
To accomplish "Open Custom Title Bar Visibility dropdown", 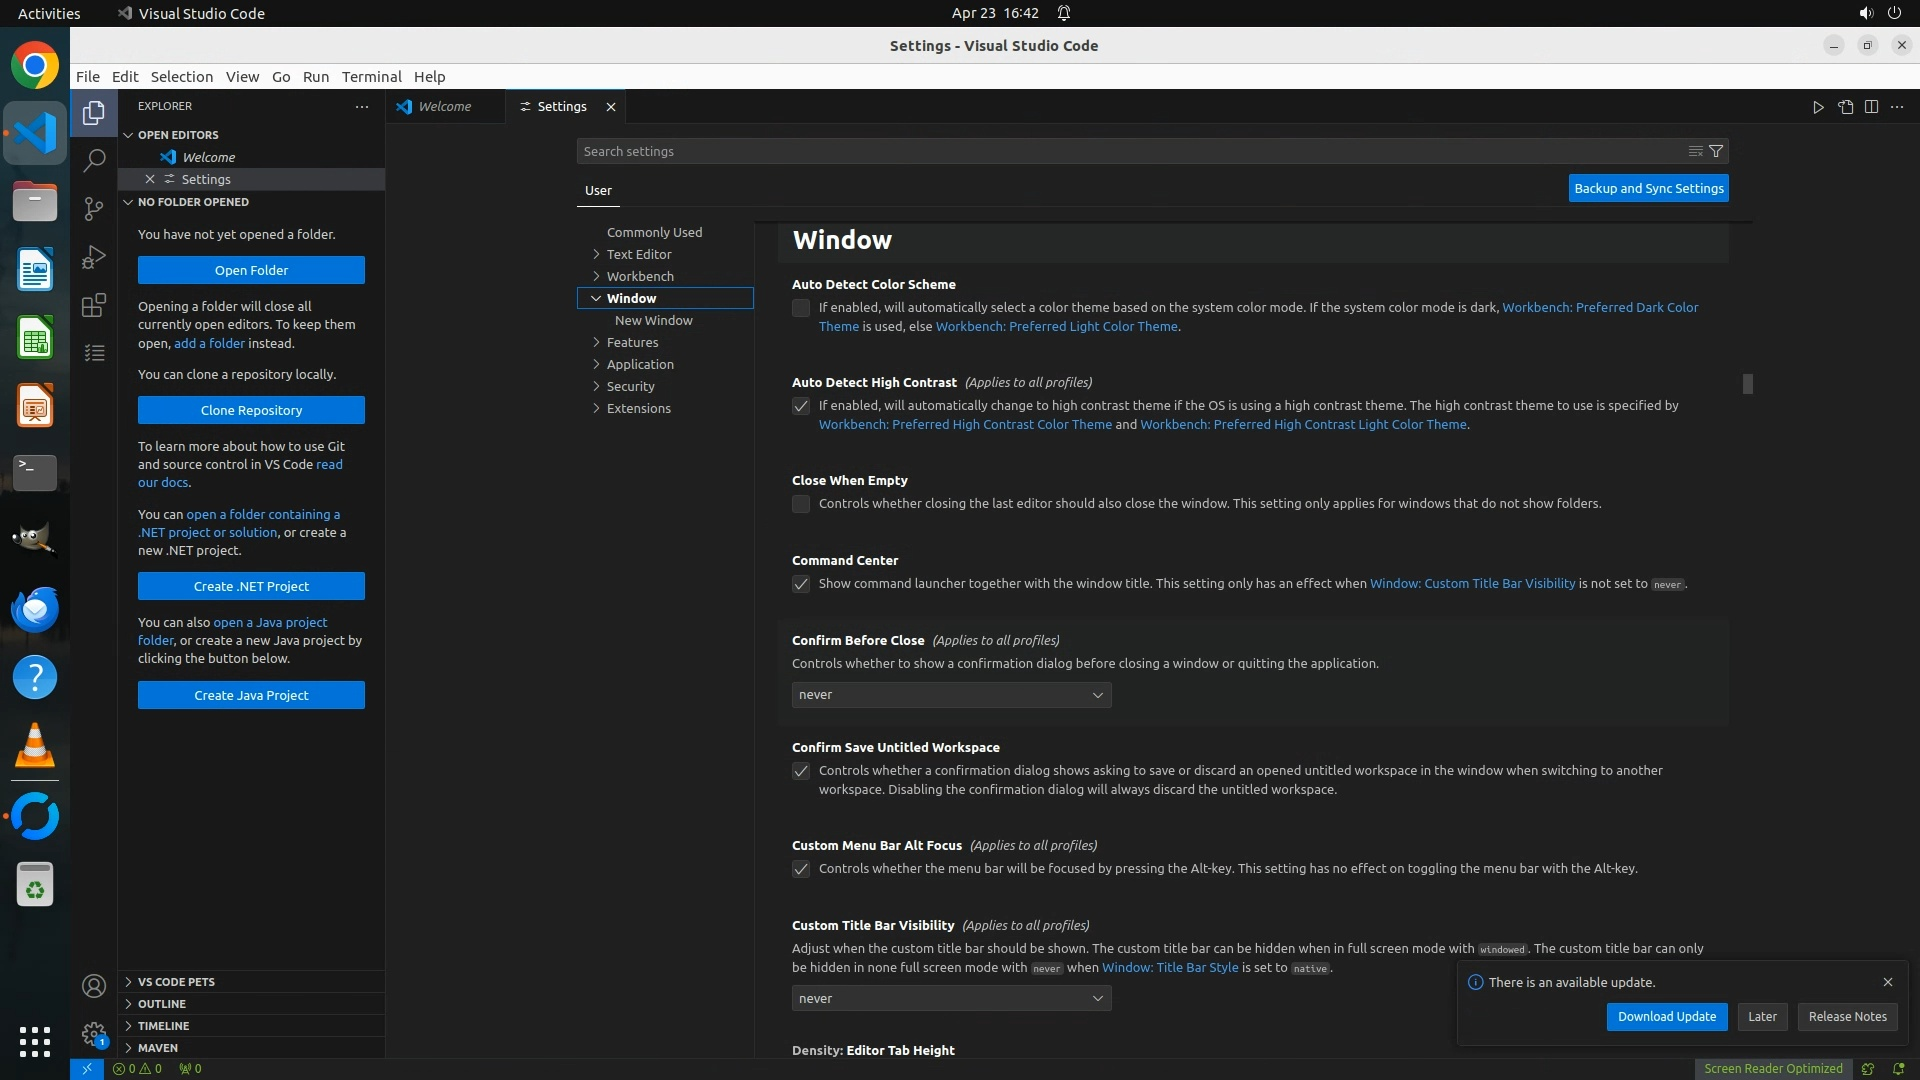I will point(951,998).
